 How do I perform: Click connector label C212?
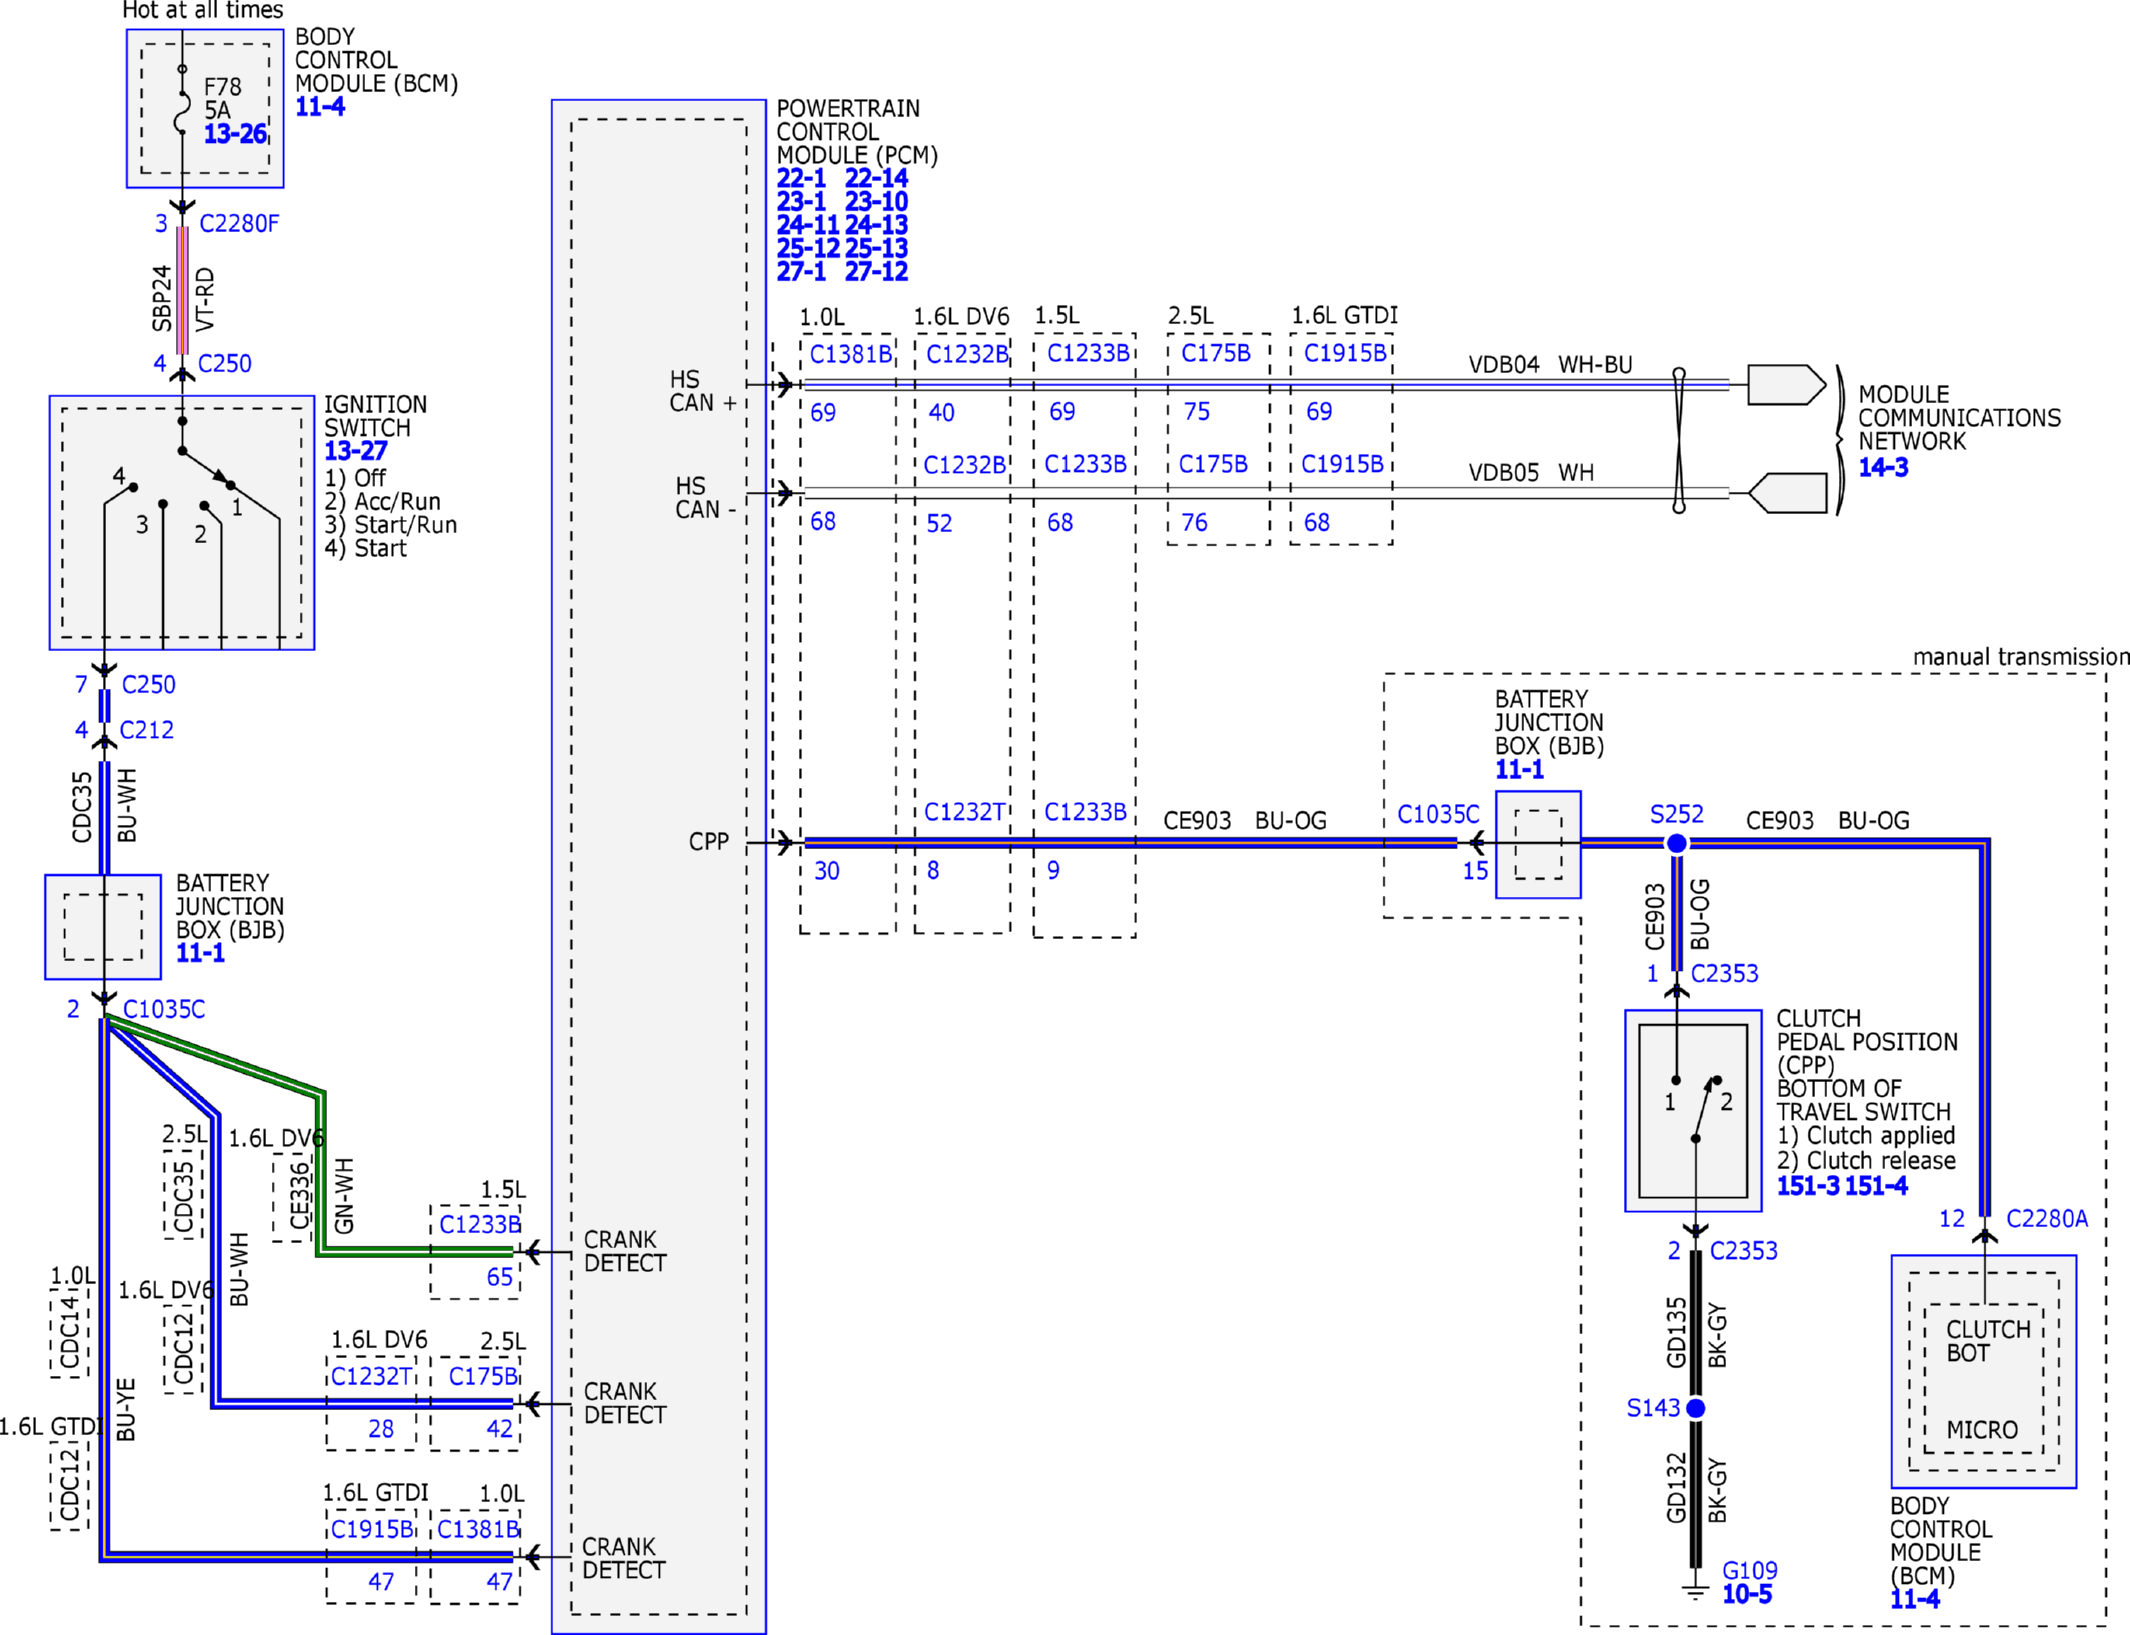(x=147, y=730)
